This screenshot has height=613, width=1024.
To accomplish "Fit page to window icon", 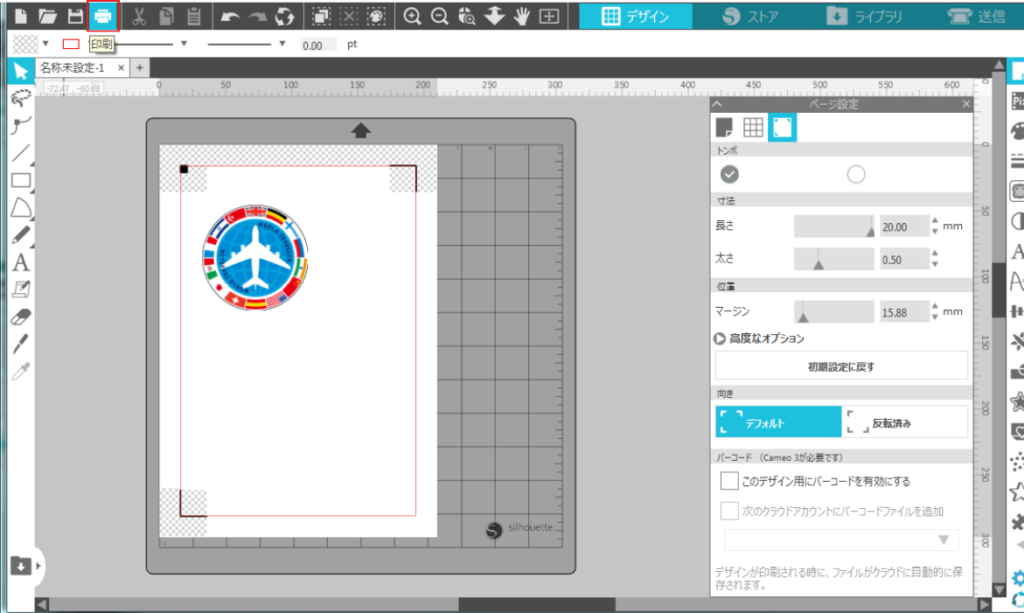I will click(549, 16).
